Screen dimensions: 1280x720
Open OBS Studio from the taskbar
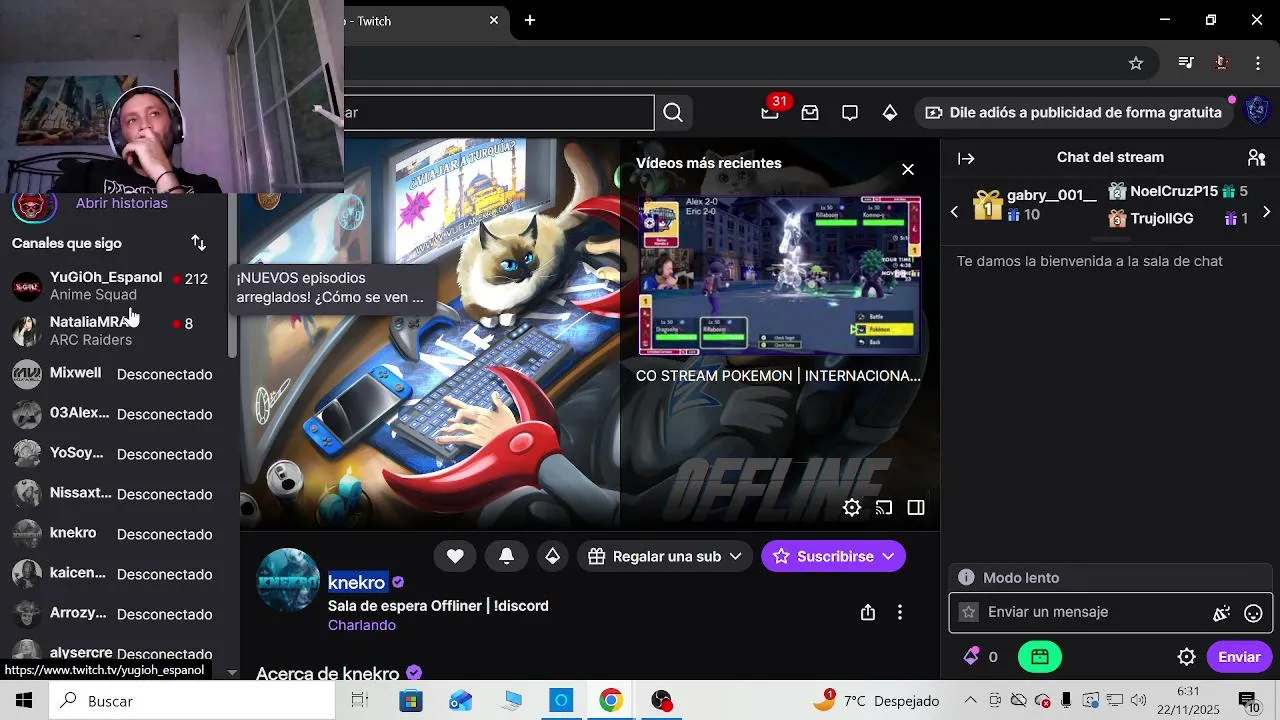click(x=662, y=701)
